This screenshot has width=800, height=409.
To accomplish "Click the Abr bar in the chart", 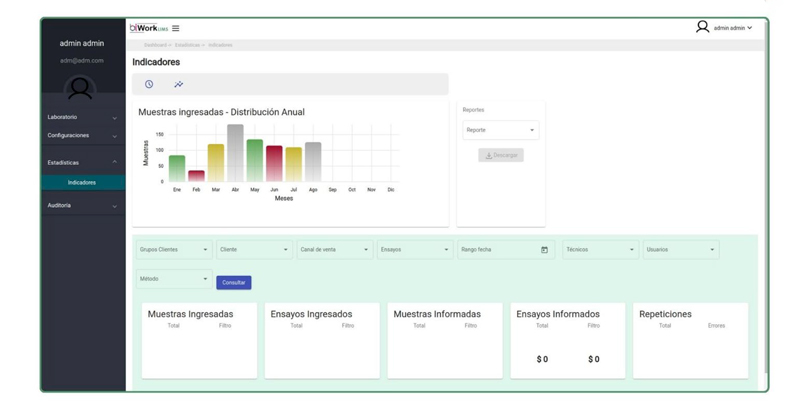I will [x=235, y=153].
